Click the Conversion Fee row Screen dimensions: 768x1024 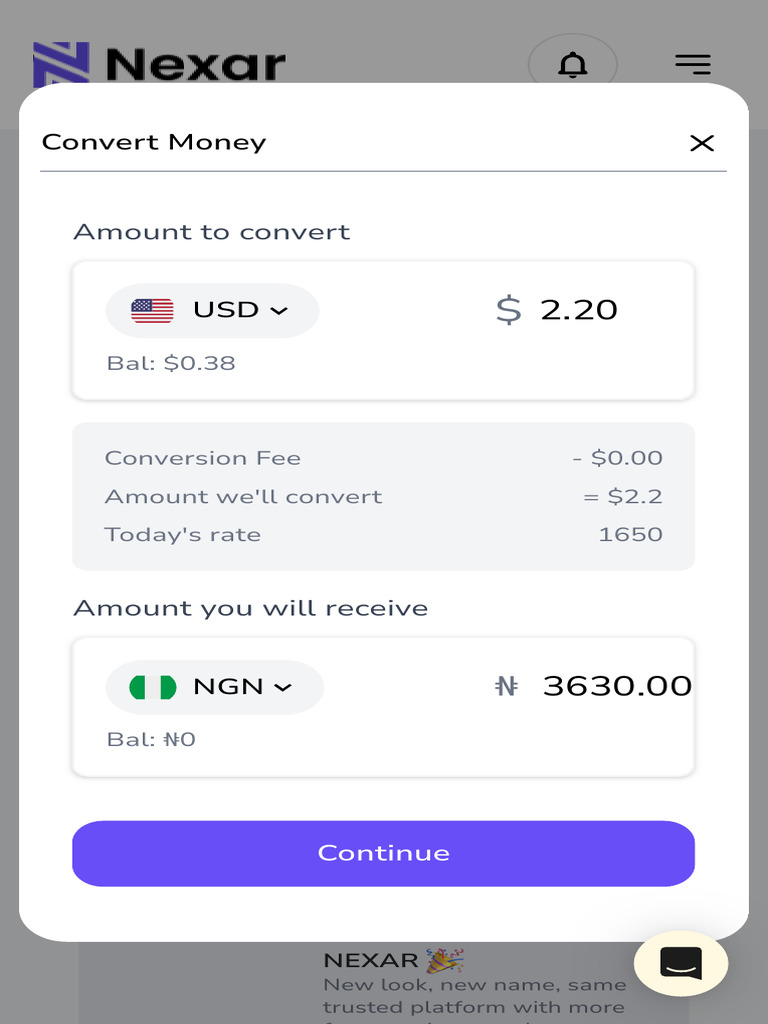[x=383, y=458]
